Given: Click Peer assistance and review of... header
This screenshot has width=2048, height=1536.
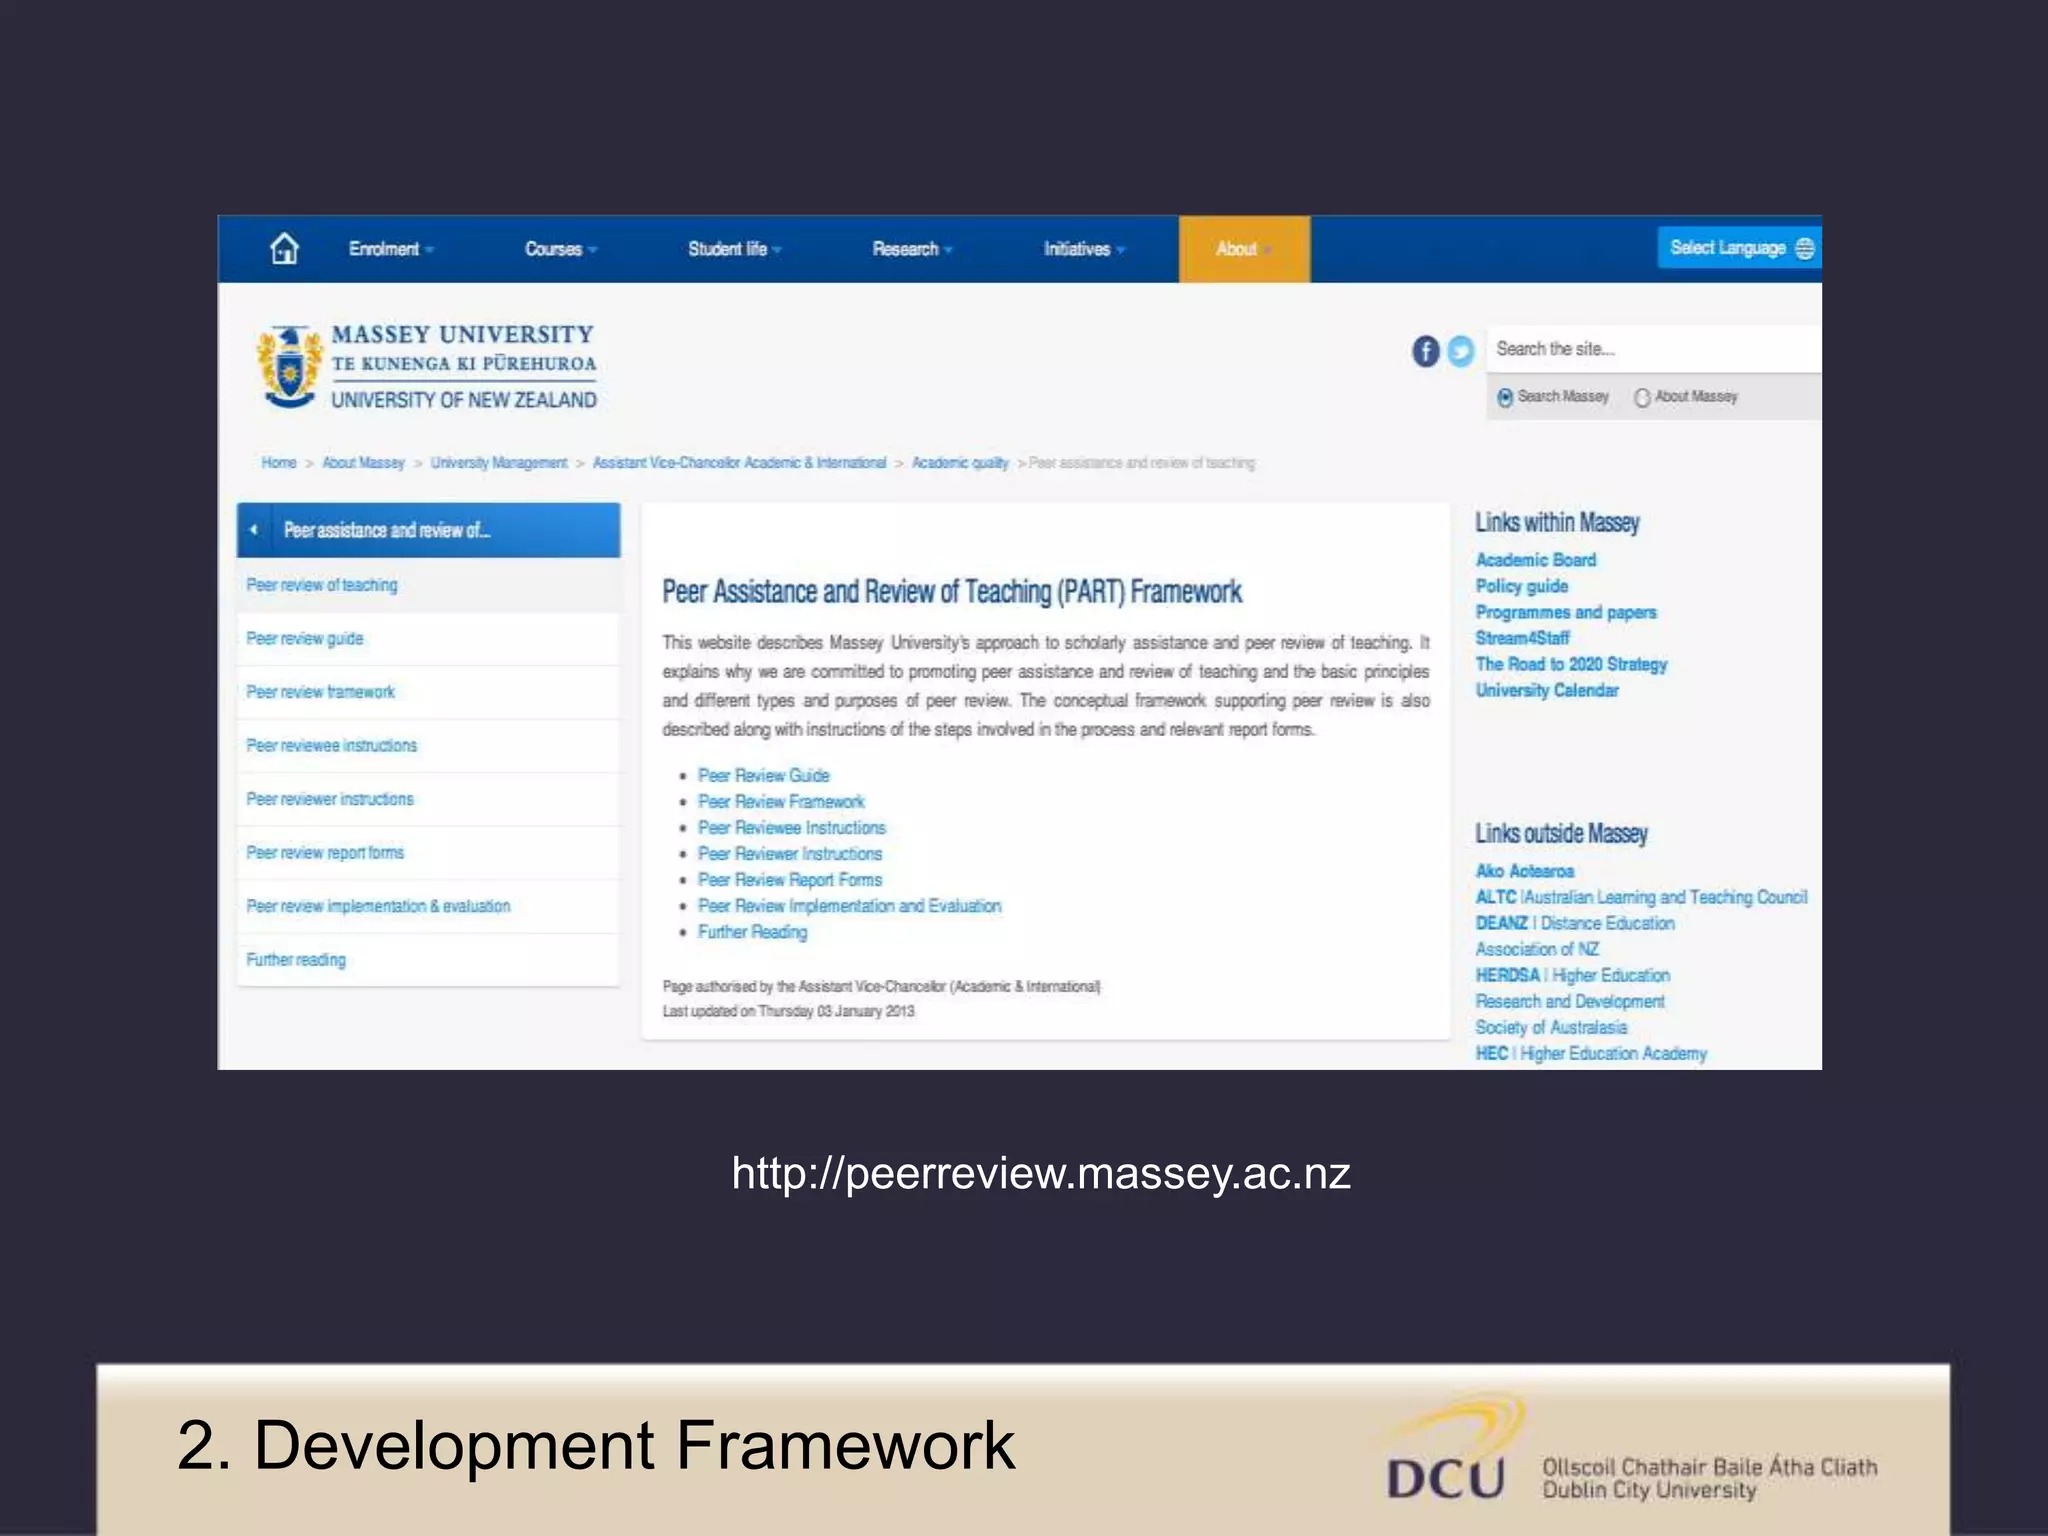Looking at the screenshot, I should pos(428,530).
